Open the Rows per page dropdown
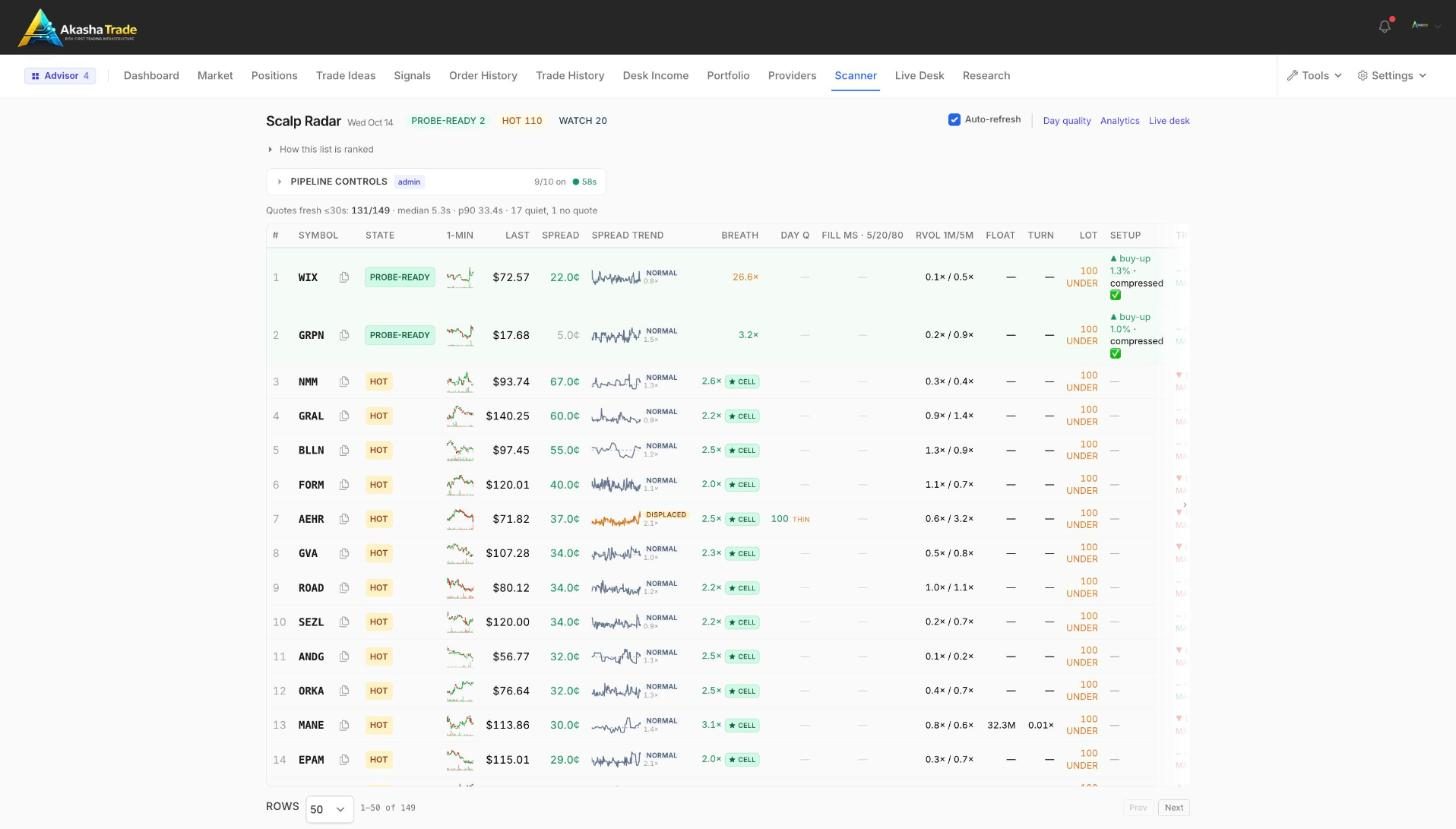This screenshot has height=829, width=1456. pos(329,809)
